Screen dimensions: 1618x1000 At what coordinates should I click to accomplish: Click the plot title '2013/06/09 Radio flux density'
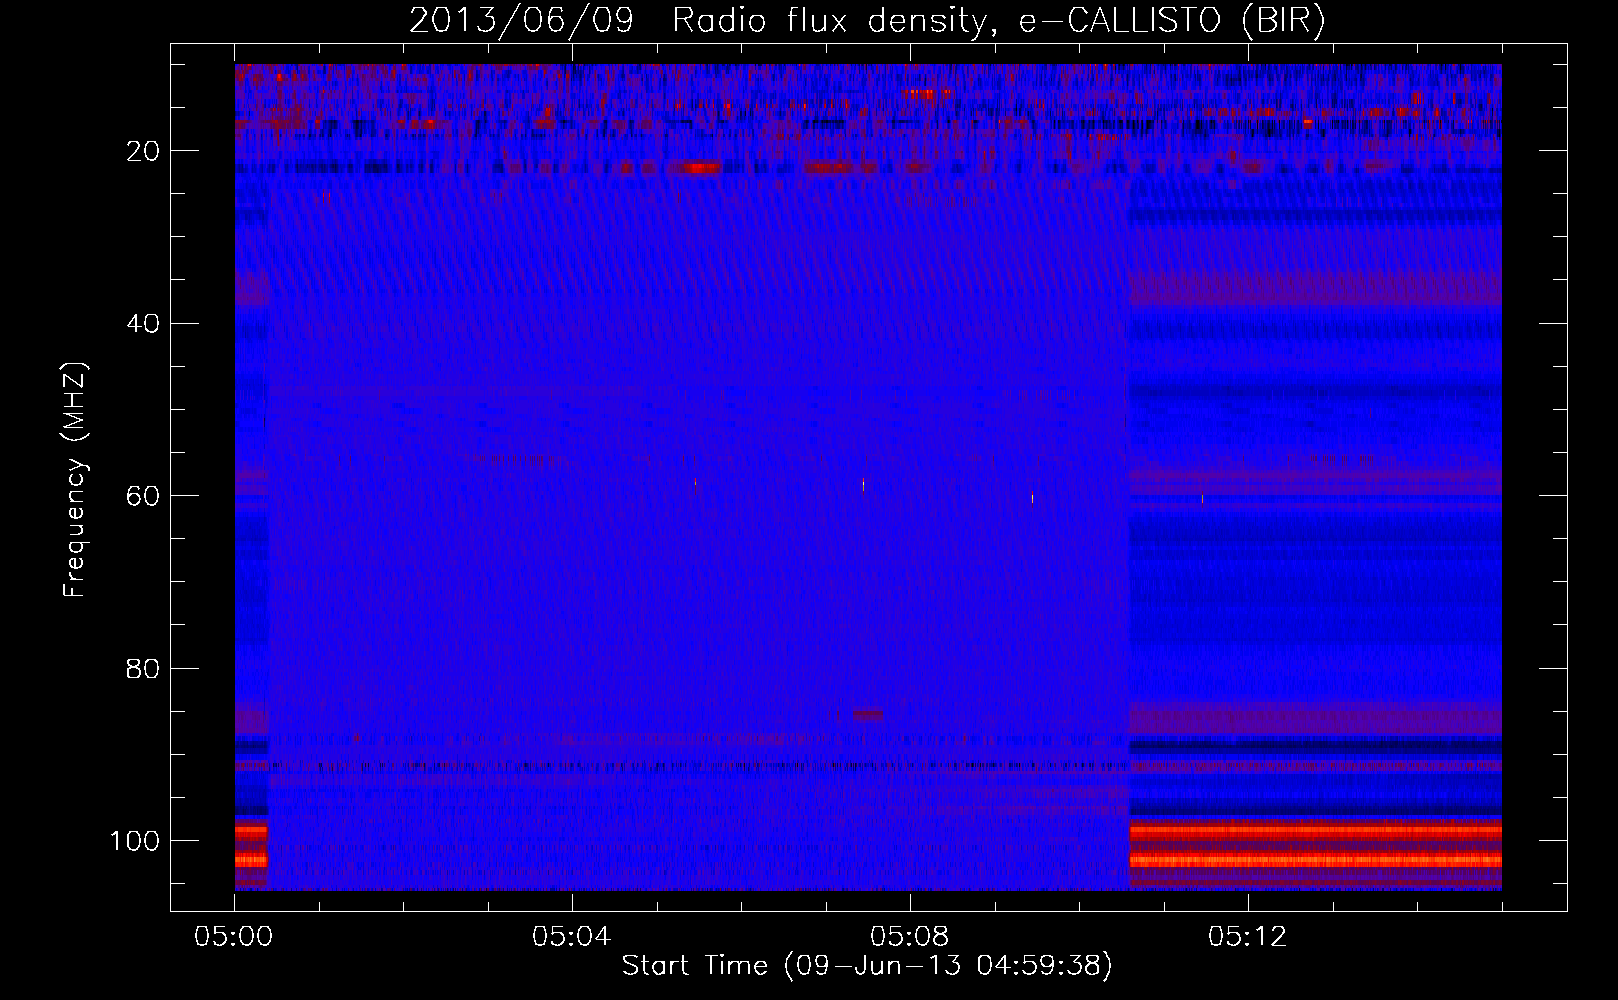[697, 21]
